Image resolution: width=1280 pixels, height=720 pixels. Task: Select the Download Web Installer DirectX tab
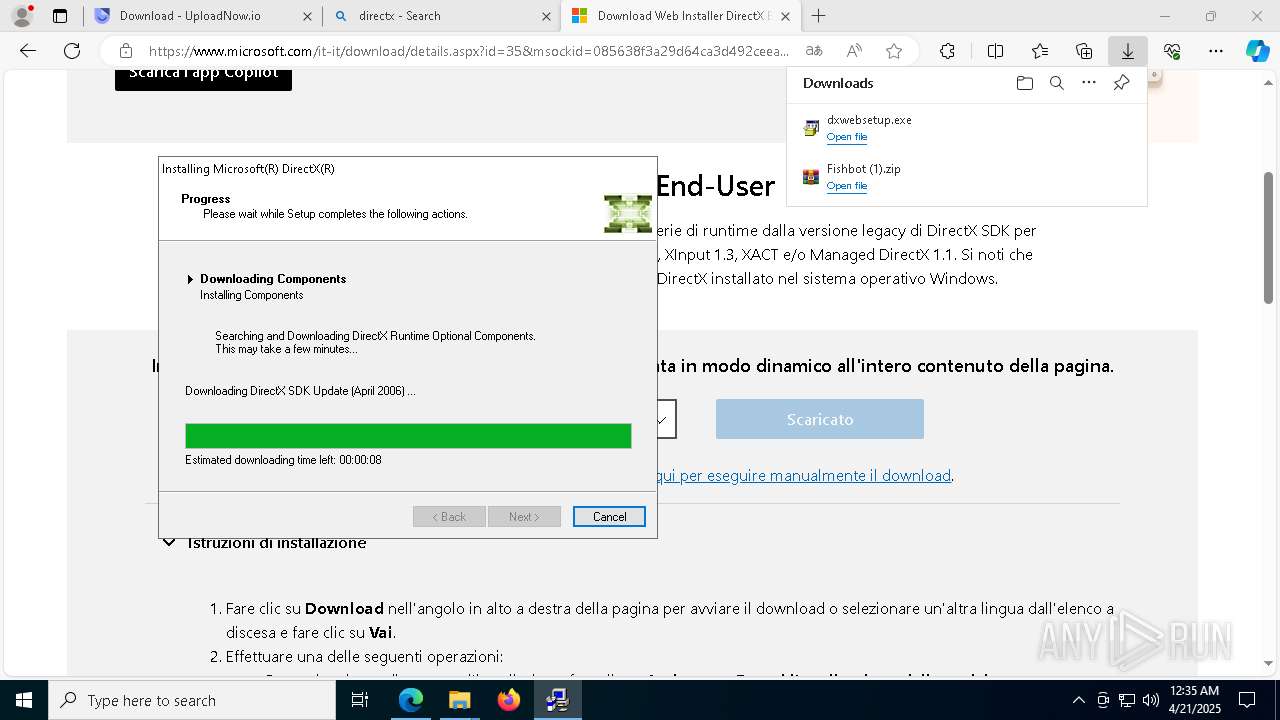point(681,16)
